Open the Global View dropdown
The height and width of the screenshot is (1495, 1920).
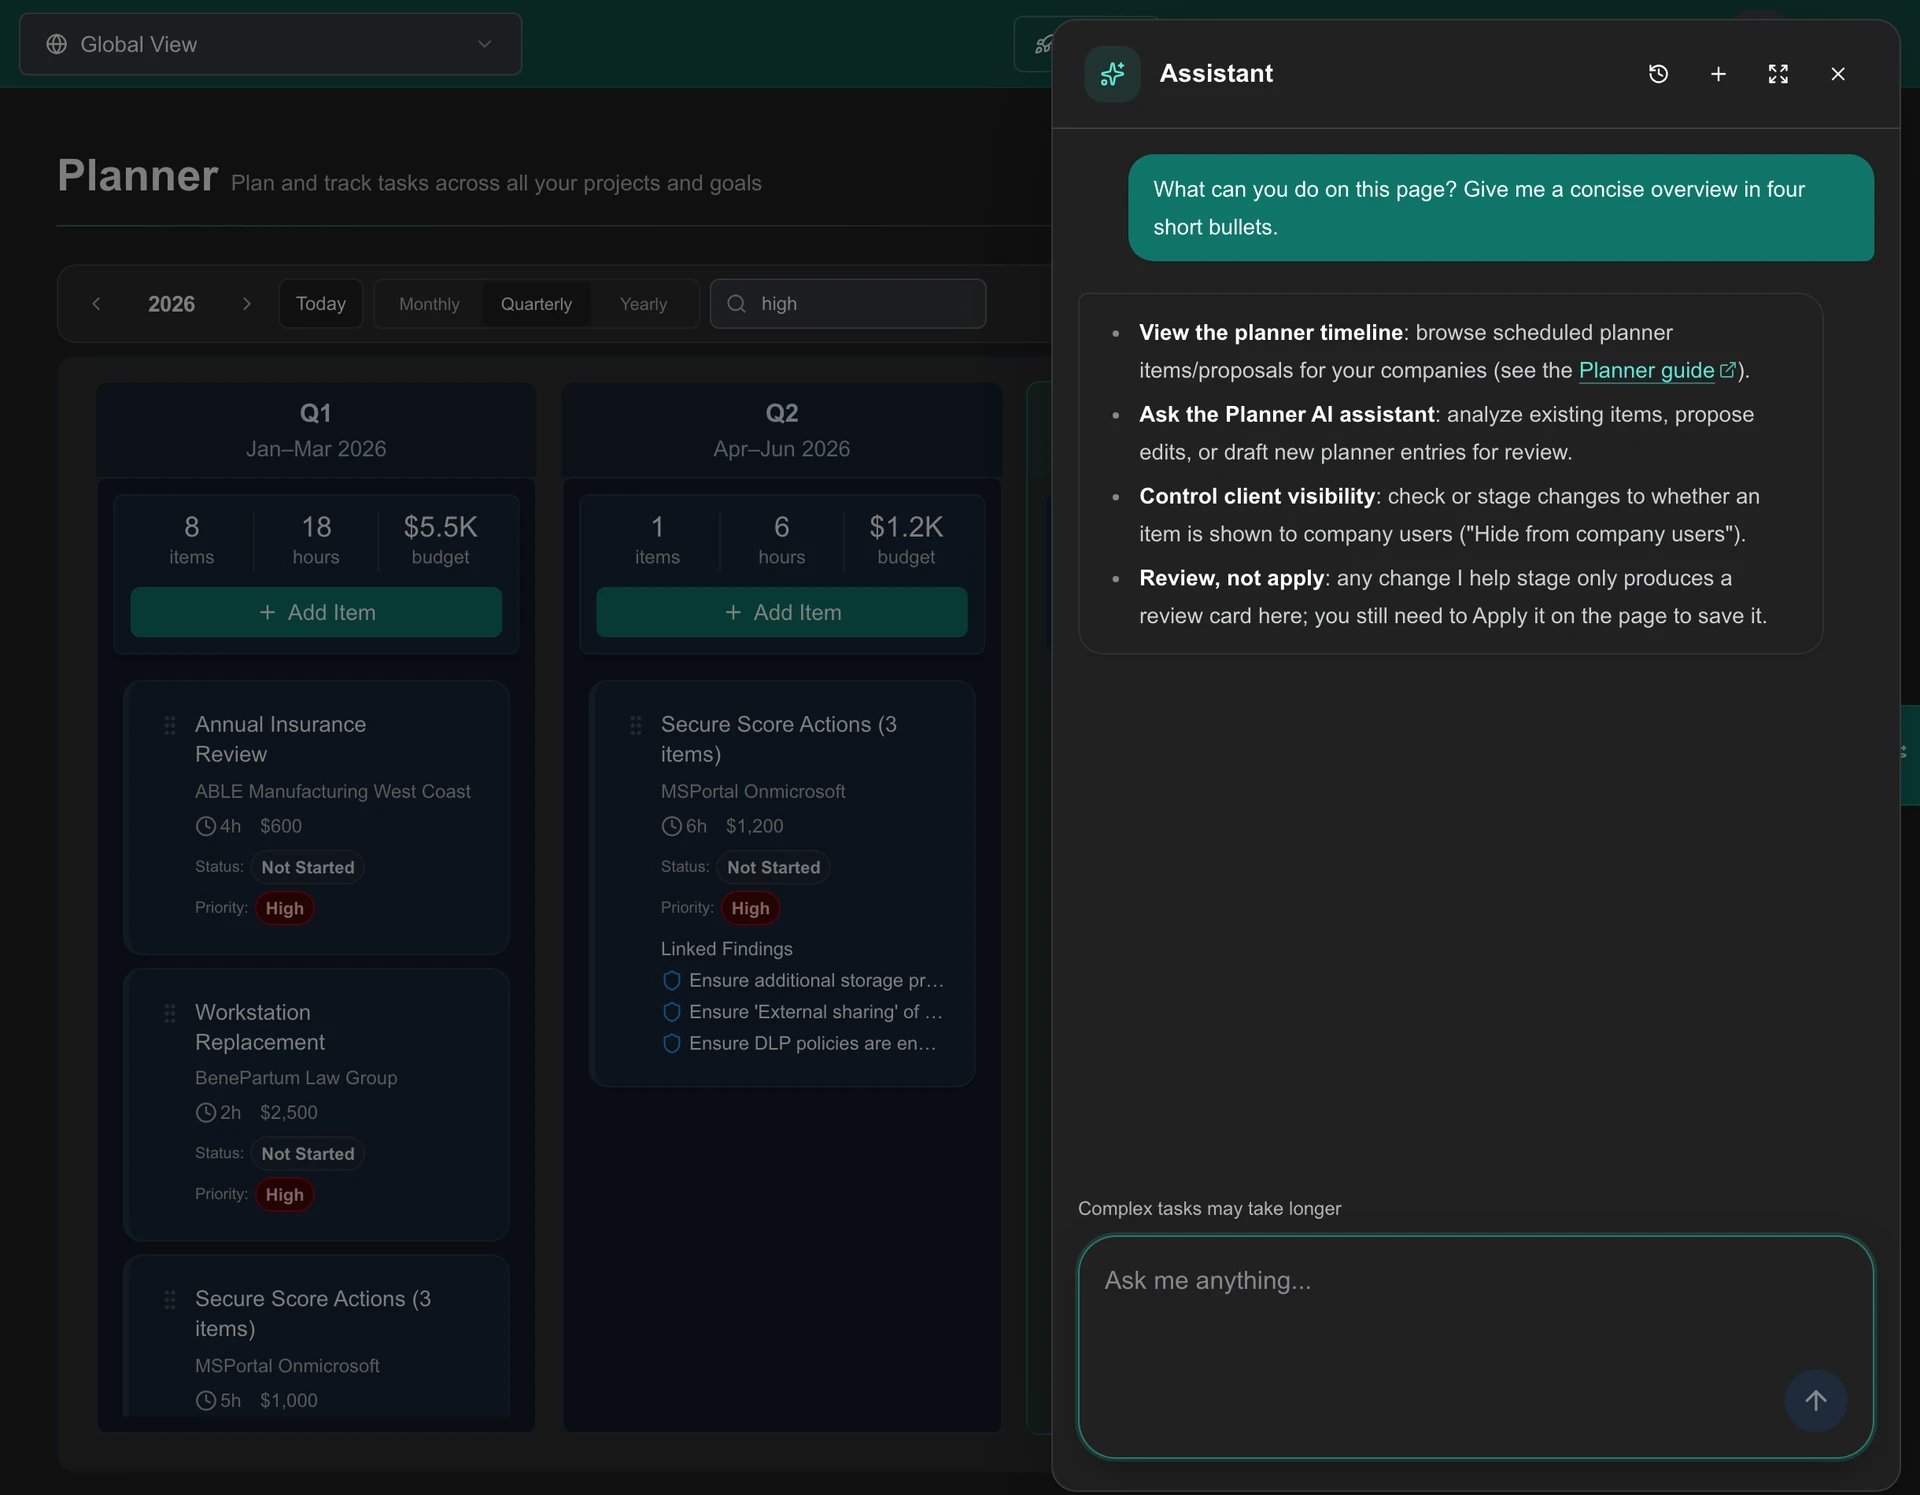[270, 44]
